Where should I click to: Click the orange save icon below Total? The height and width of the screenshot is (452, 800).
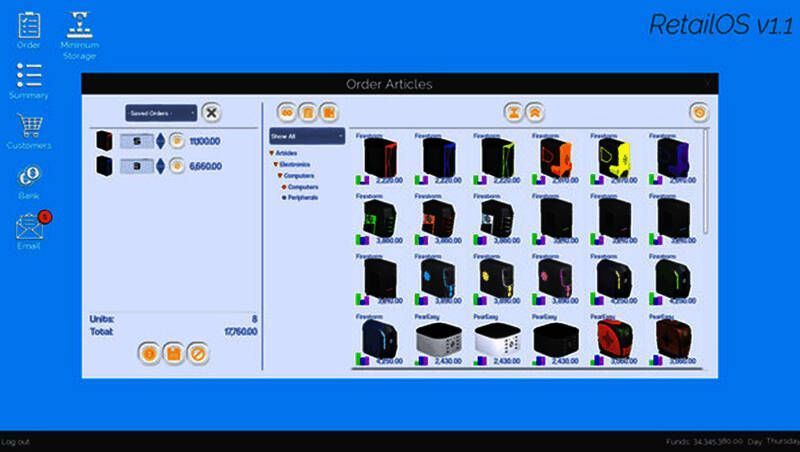pyautogui.click(x=173, y=353)
